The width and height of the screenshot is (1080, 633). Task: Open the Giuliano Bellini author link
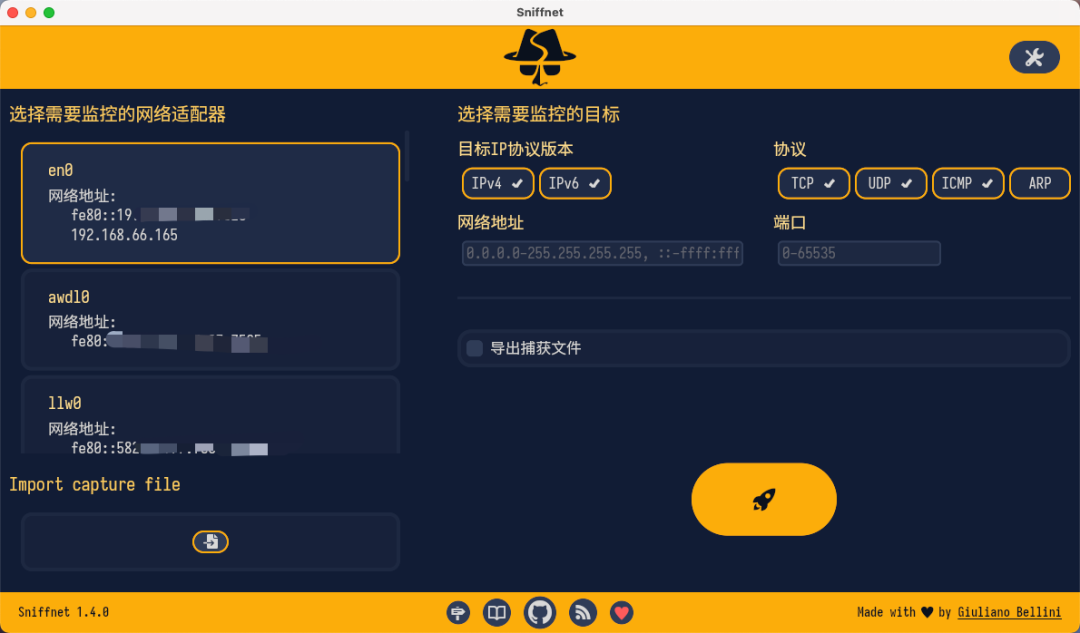pos(1009,612)
